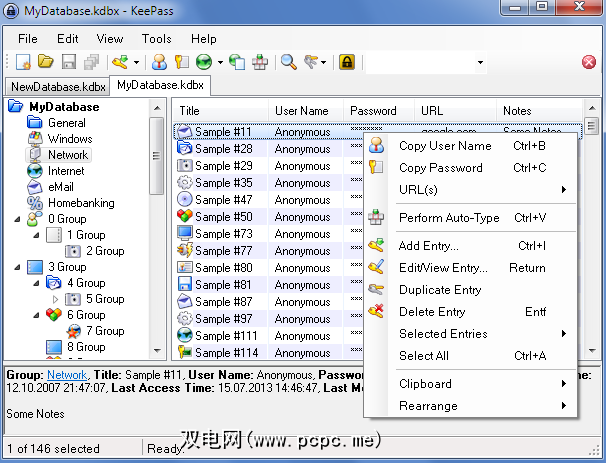Open the Clipboard submenu
This screenshot has height=463, width=606.
pos(471,384)
